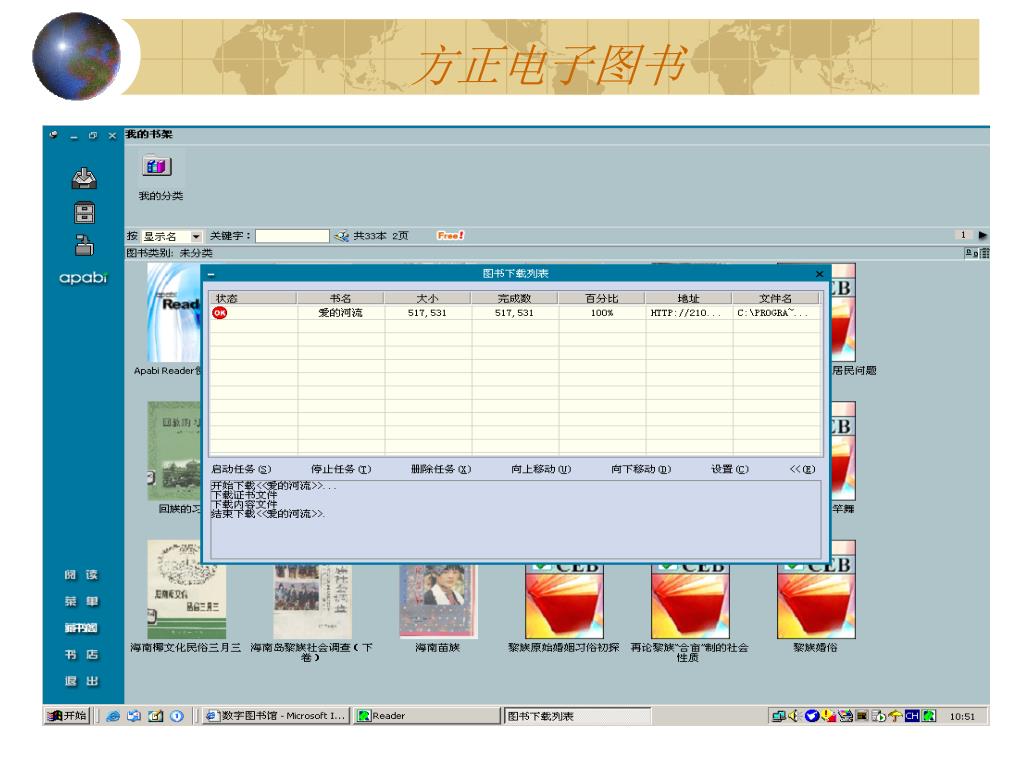Click the 百分比 column header
Image resolution: width=1024 pixels, height=768 pixels.
[x=601, y=298]
